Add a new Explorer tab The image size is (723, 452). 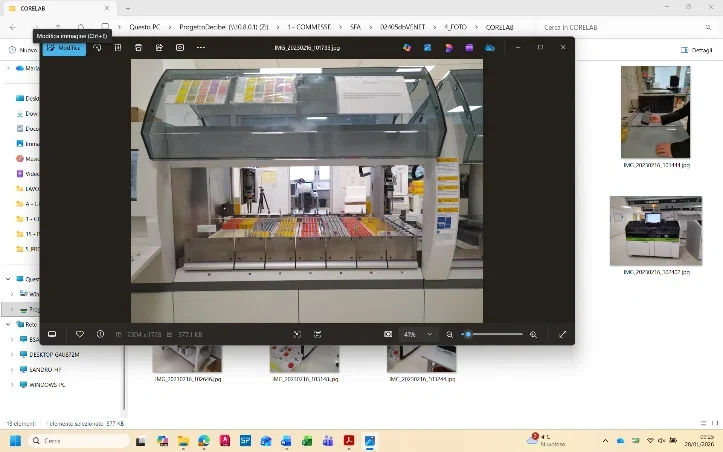pyautogui.click(x=128, y=8)
